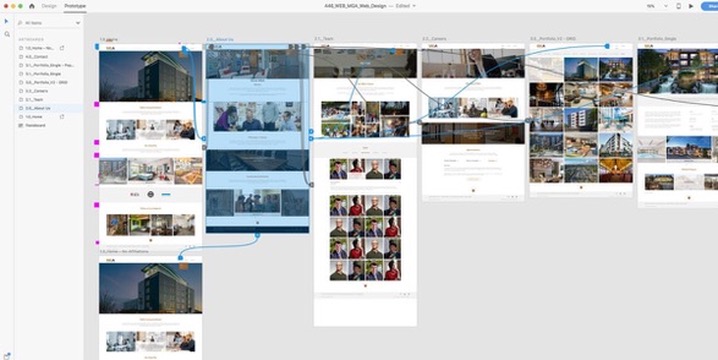718x360 pixels.
Task: Click the 2.2_Careers canvas artboard title
Action: coord(434,39)
